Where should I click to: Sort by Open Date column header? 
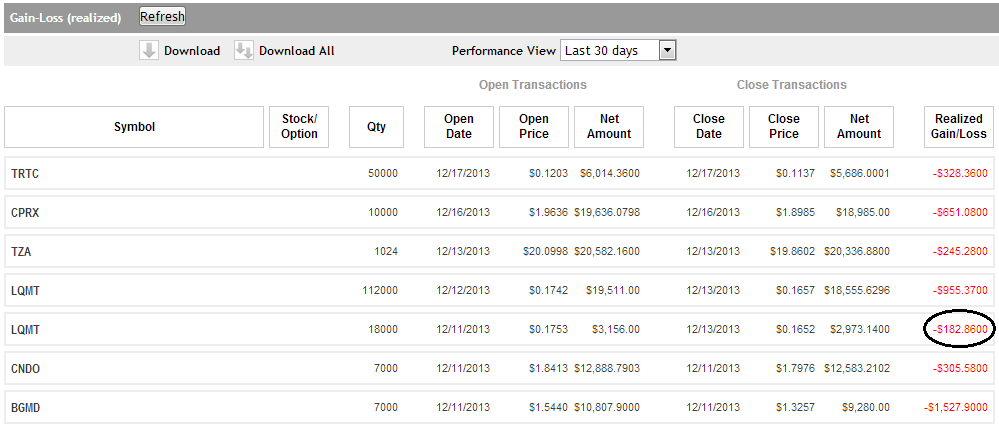tap(459, 127)
